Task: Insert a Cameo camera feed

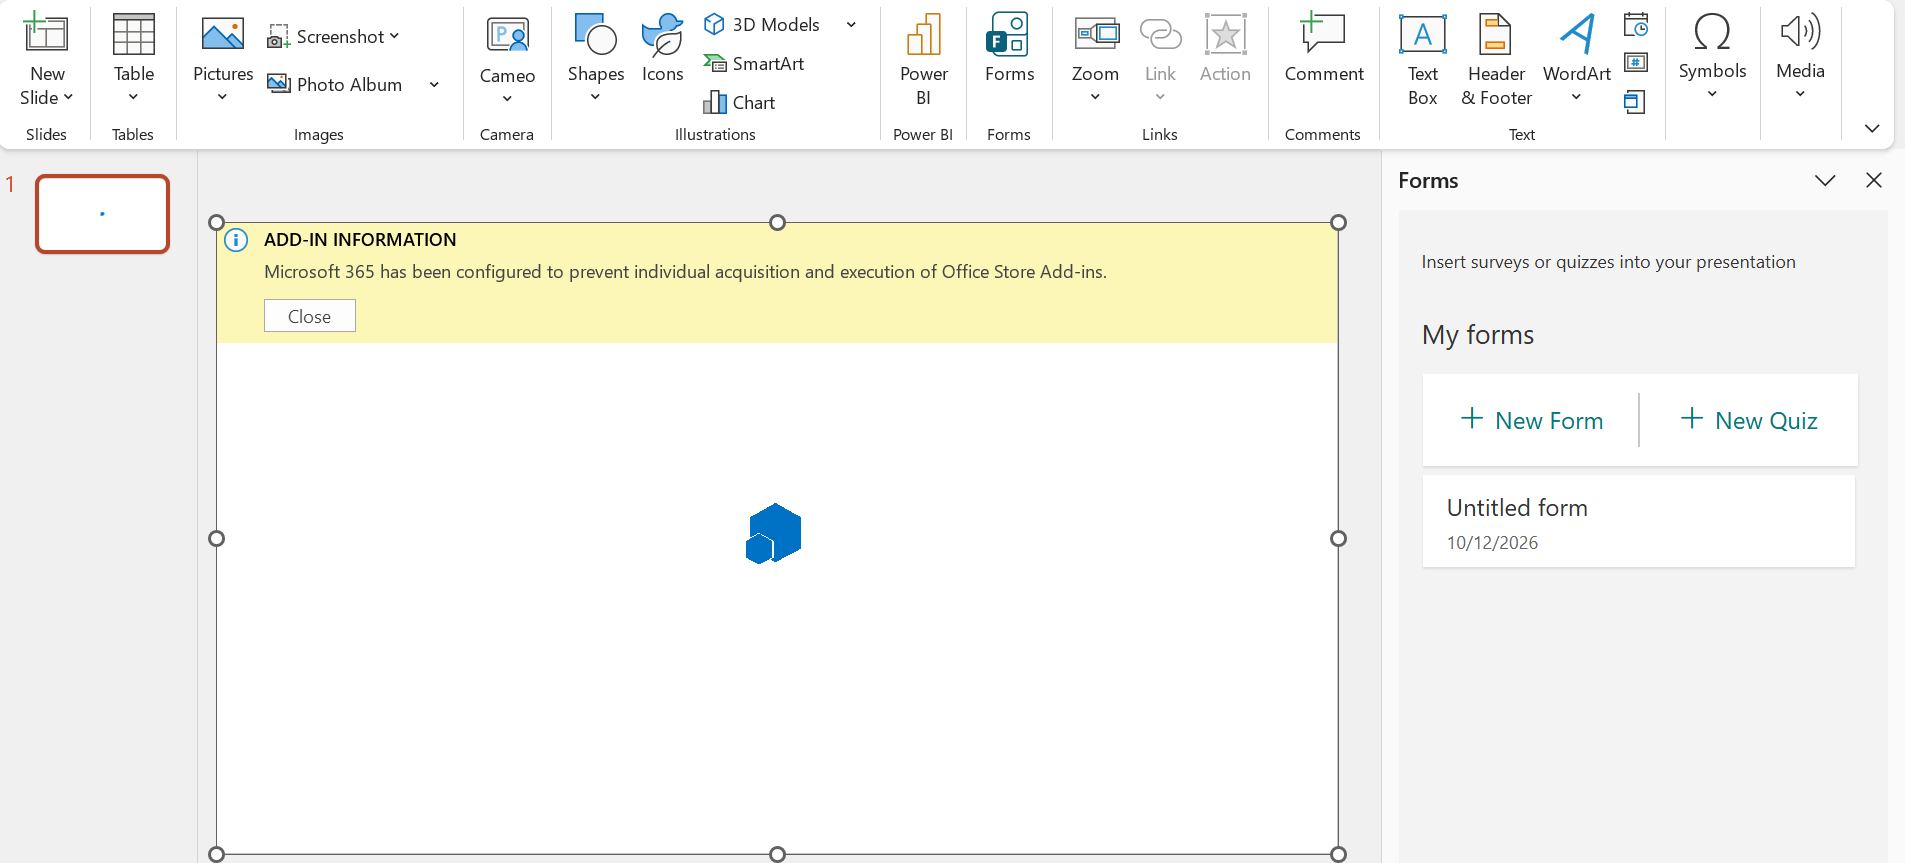Action: click(x=507, y=59)
